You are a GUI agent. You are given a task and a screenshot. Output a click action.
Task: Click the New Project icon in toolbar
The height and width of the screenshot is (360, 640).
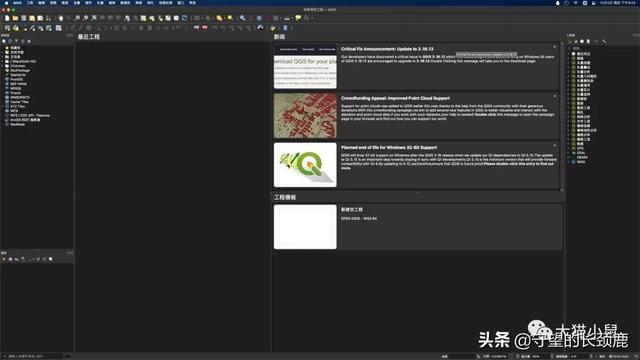pos(7,18)
